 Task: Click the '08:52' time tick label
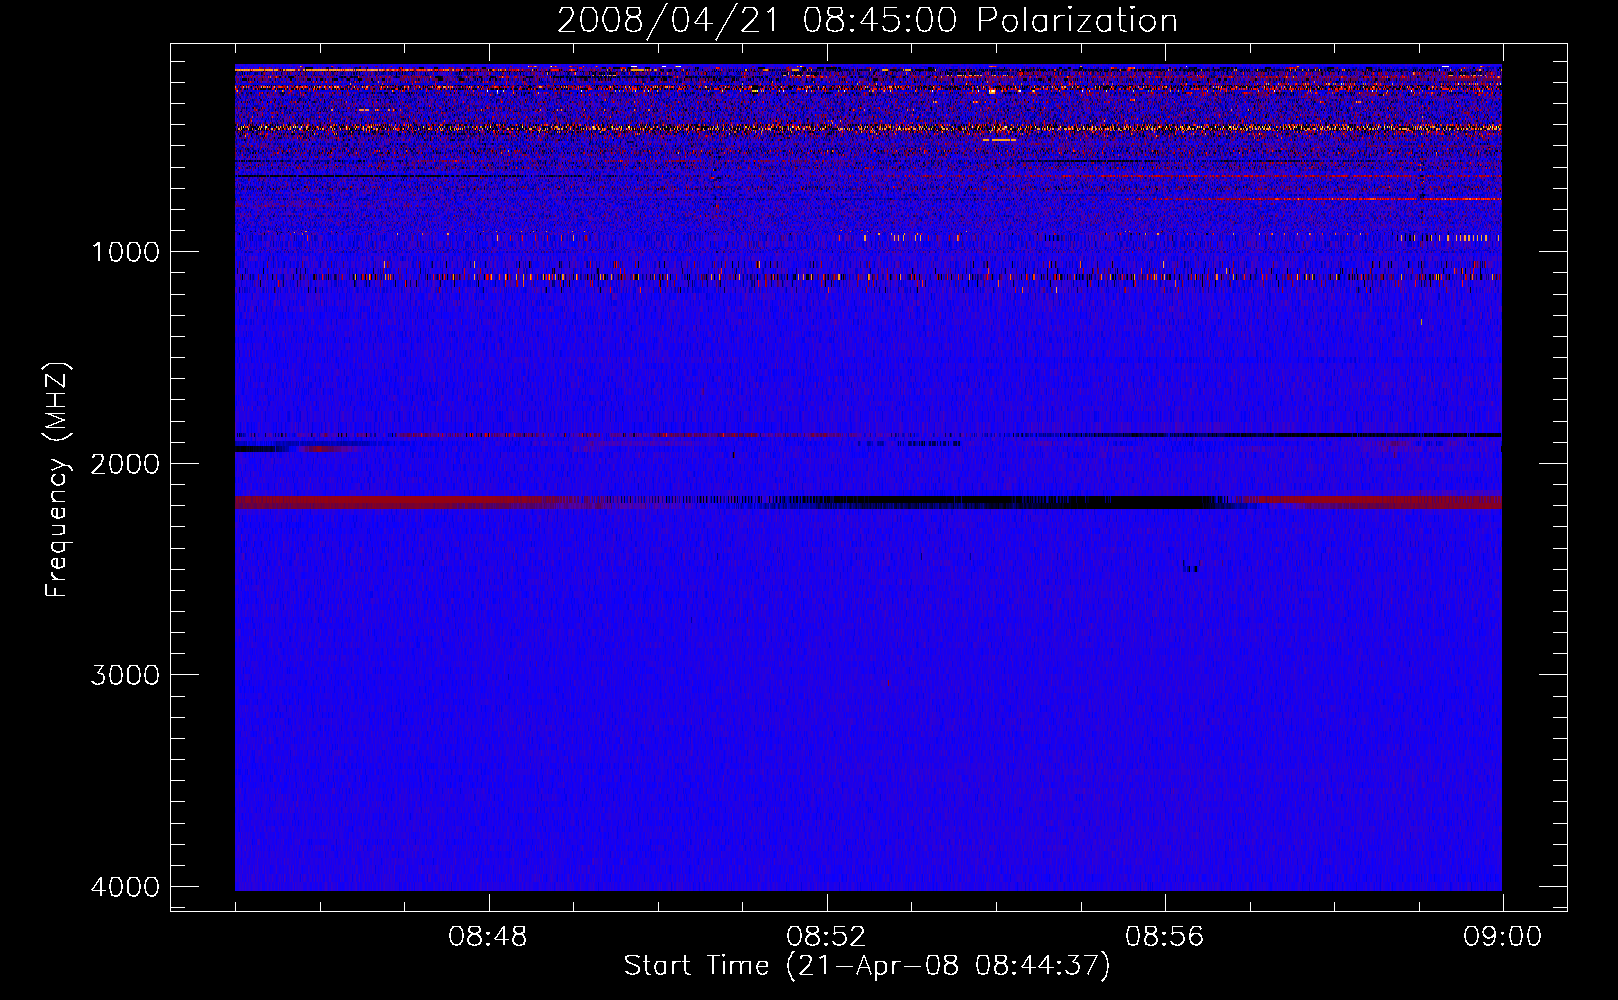[x=826, y=937]
